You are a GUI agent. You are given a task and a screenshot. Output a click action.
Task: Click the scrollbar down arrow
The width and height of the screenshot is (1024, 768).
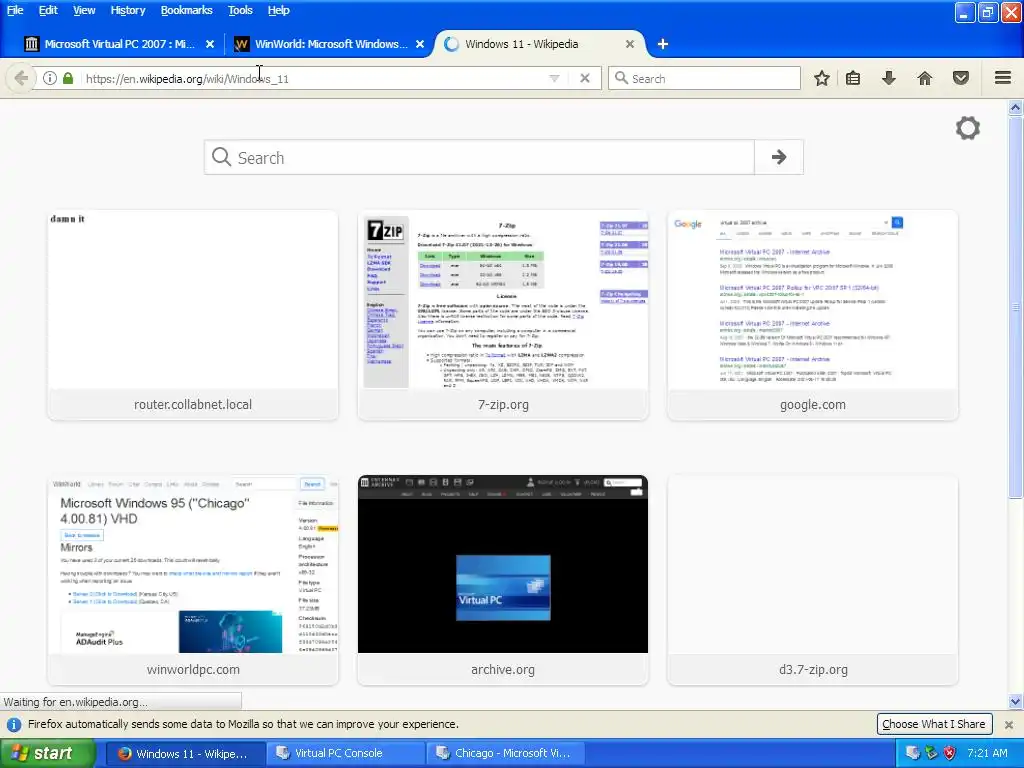pyautogui.click(x=1016, y=701)
